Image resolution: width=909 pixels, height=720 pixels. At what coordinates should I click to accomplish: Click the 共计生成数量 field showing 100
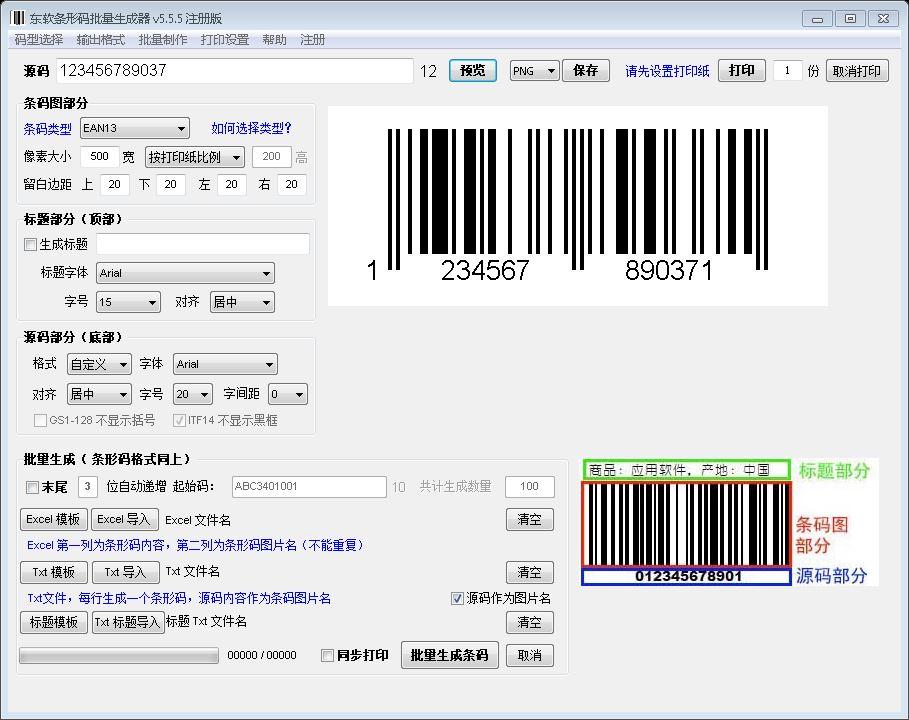[529, 486]
